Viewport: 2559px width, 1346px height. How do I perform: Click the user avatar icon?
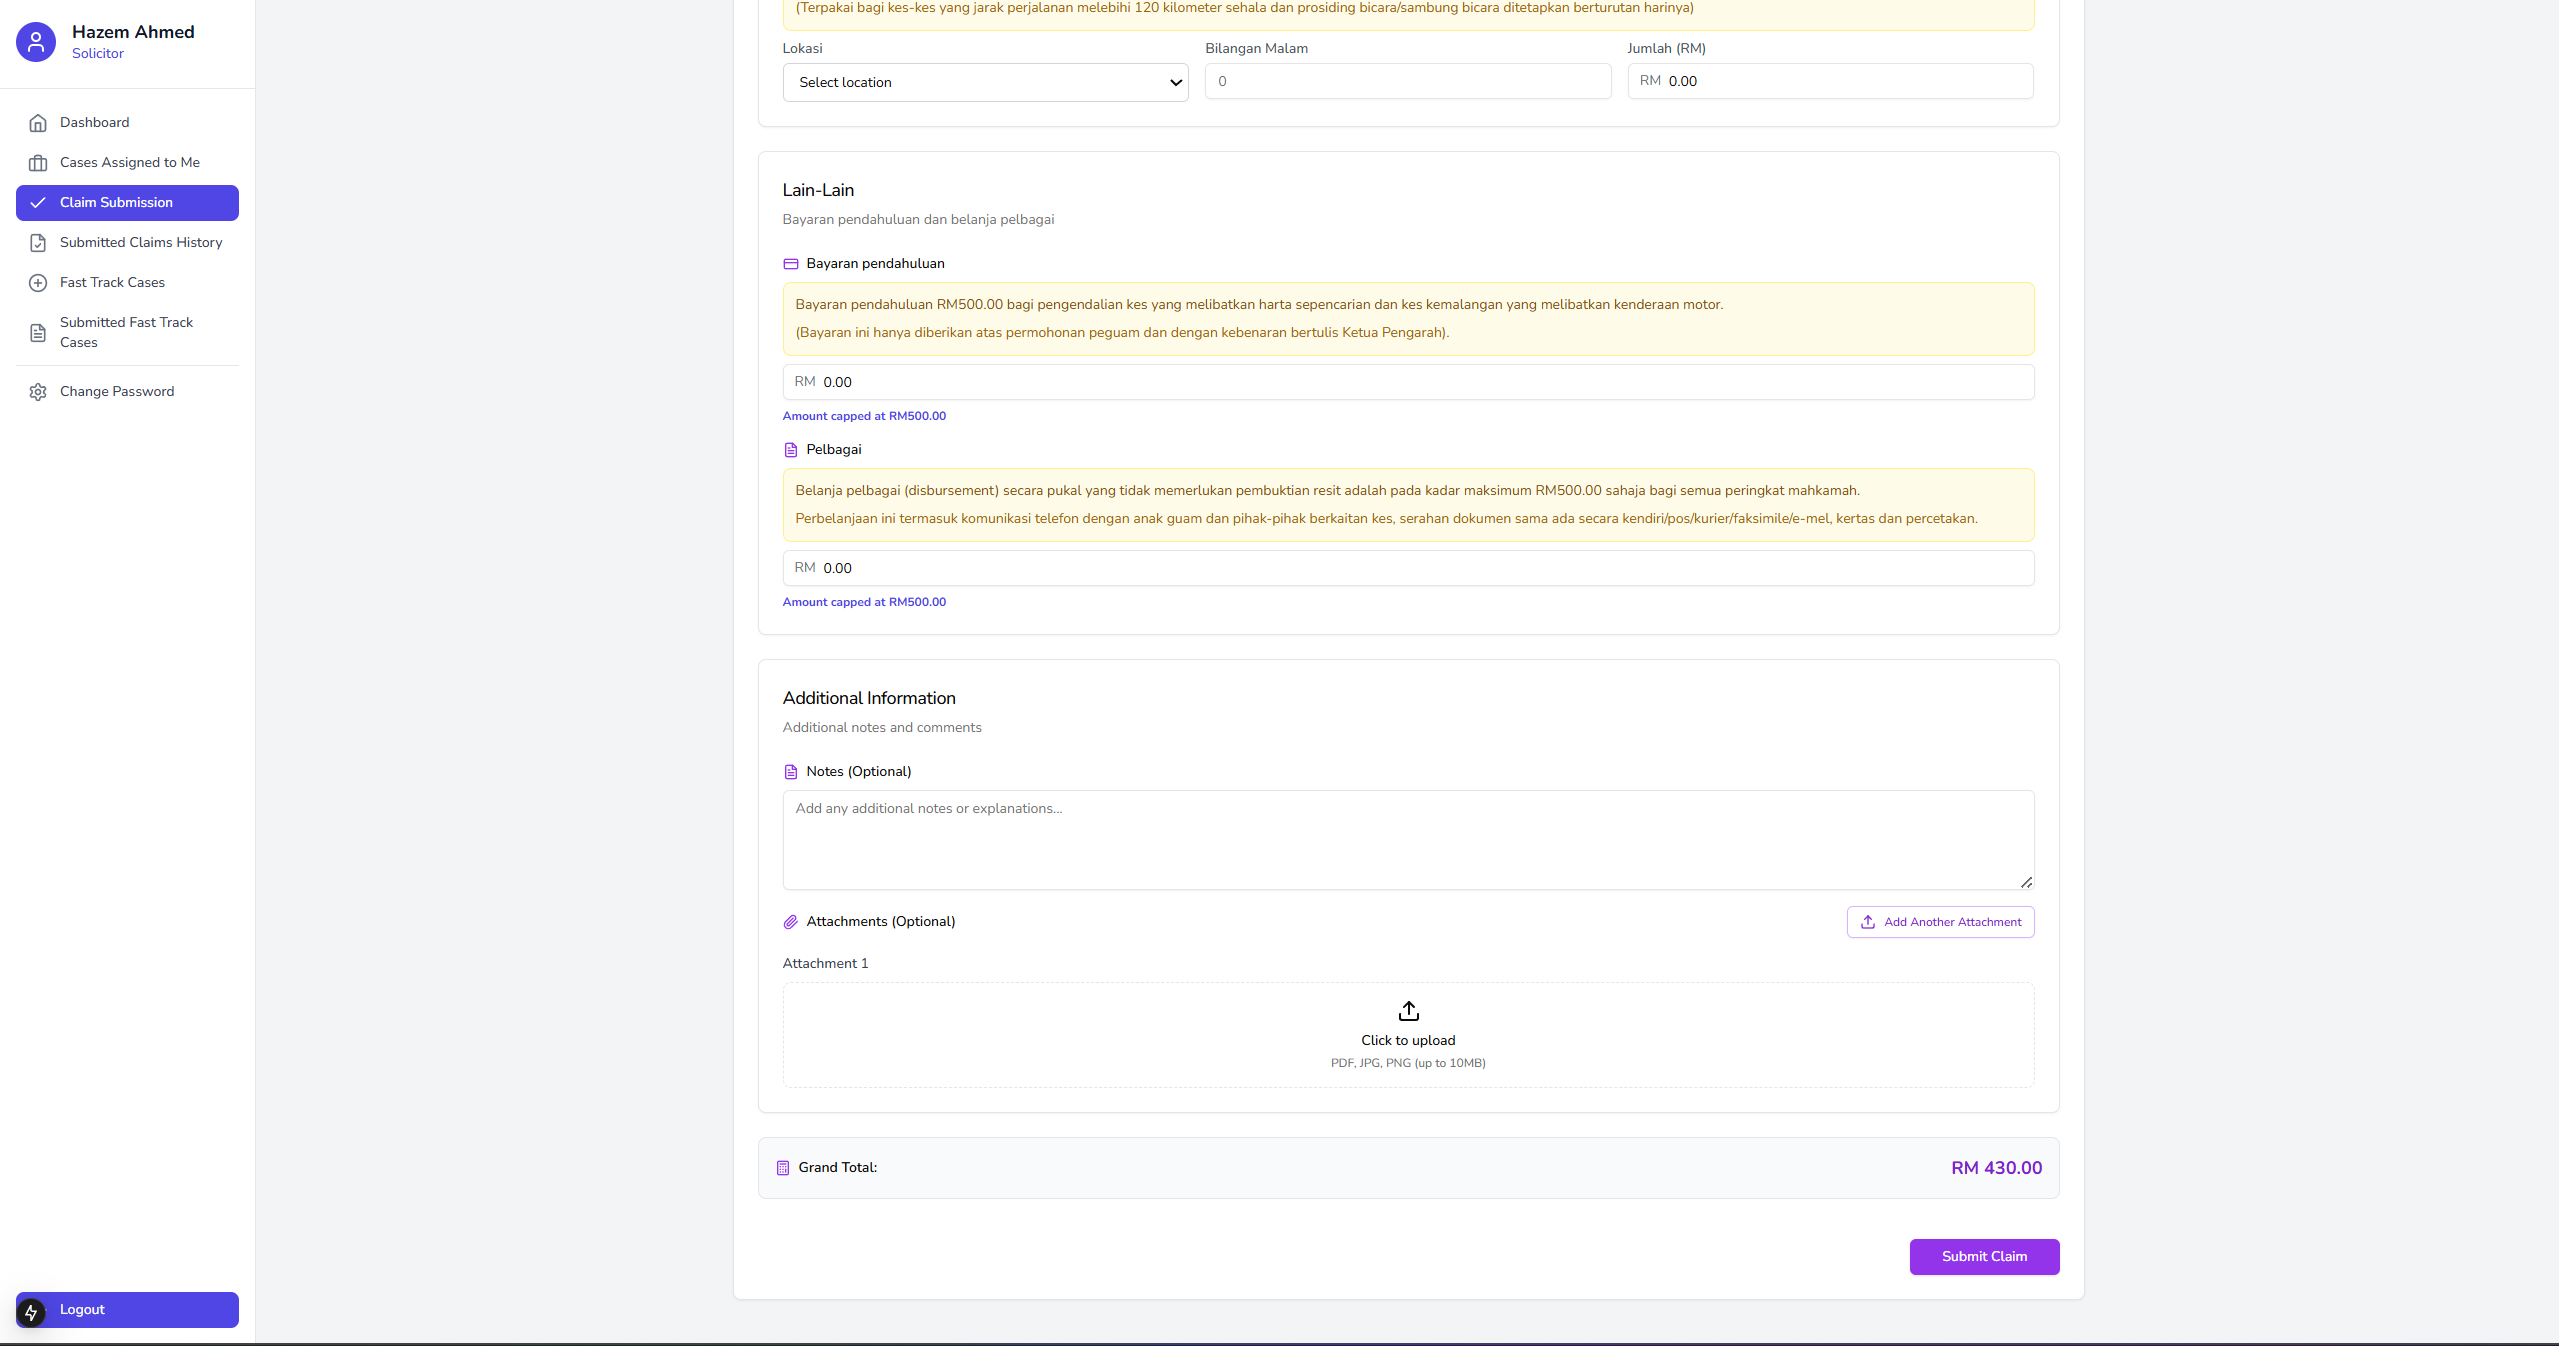(36, 42)
